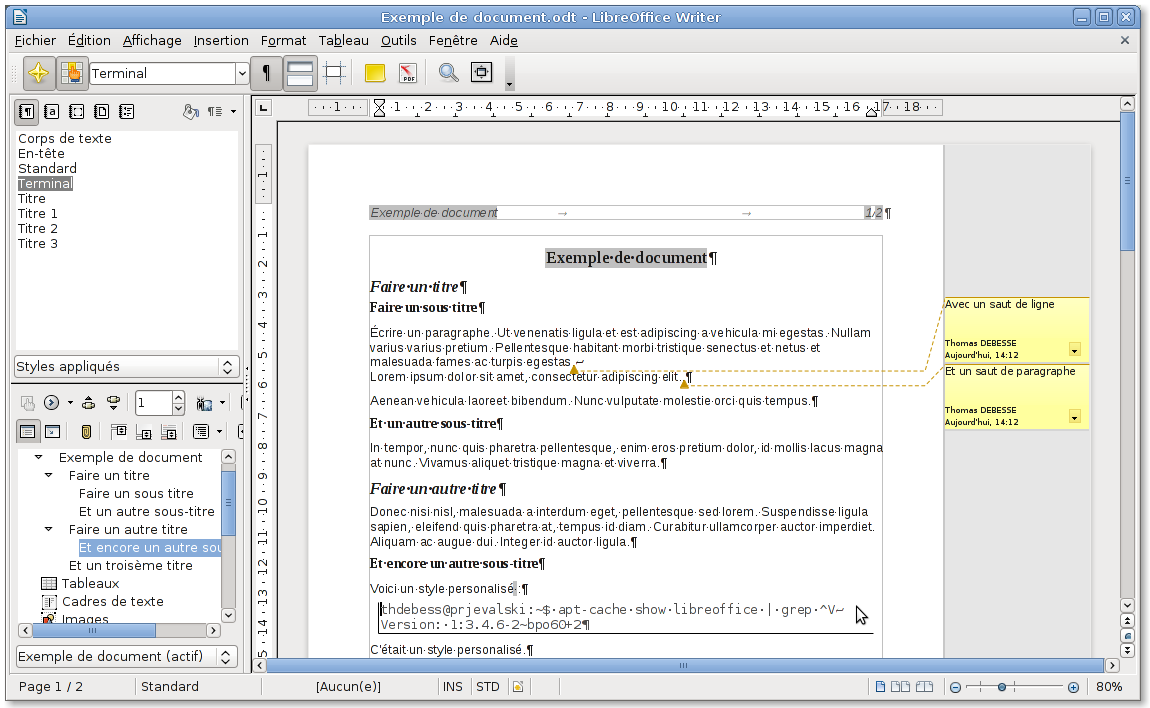This screenshot has width=1150, height=708.
Task: Click the zoom slider handle in status bar
Action: point(1002,687)
